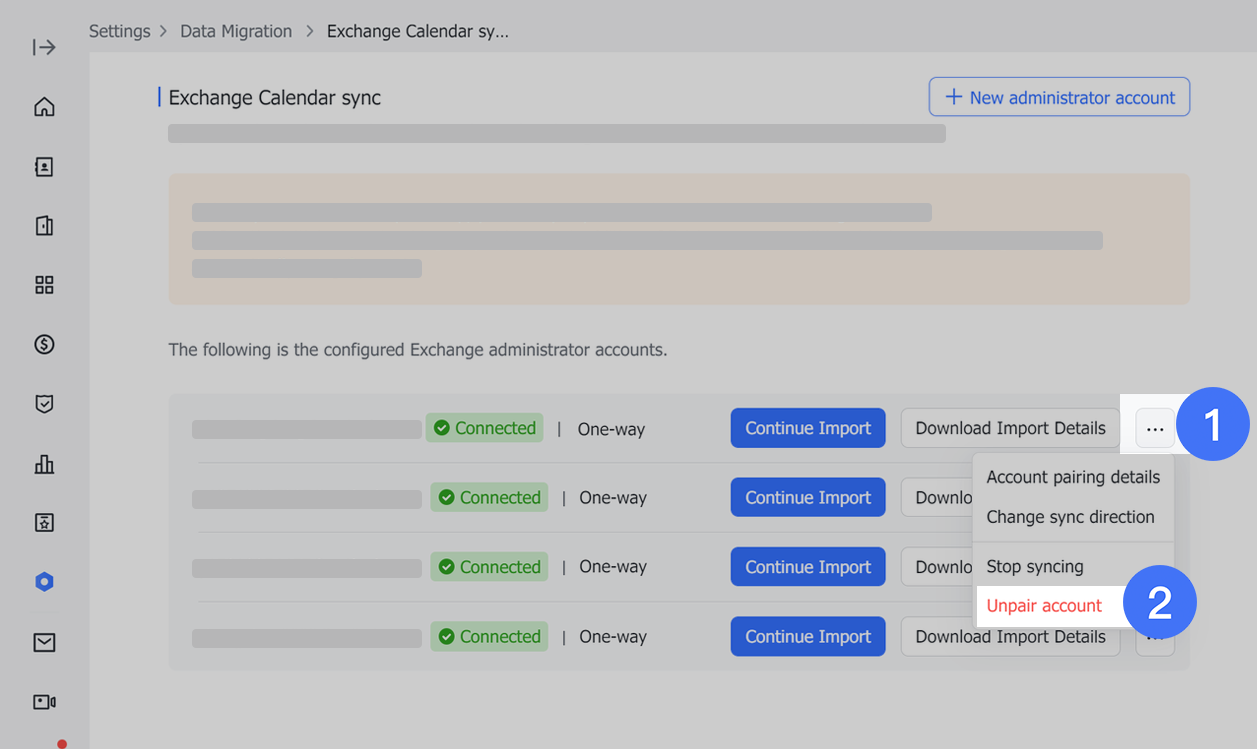Open Account pairing details

click(1072, 477)
